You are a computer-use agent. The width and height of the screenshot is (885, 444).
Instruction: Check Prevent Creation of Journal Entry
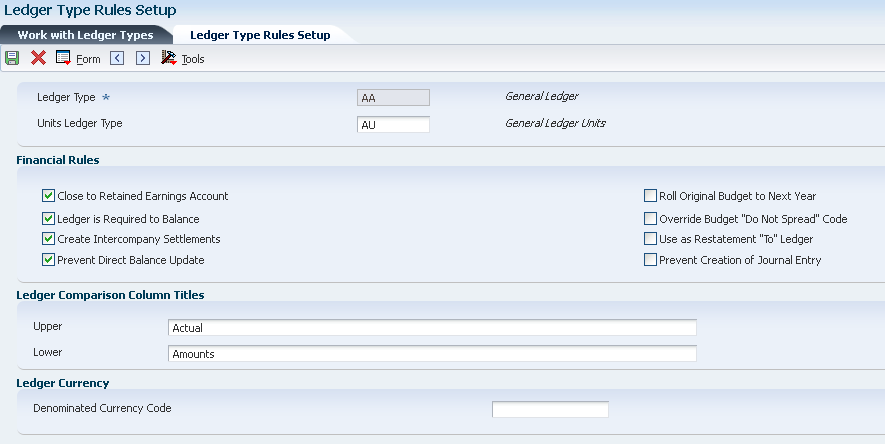click(650, 260)
